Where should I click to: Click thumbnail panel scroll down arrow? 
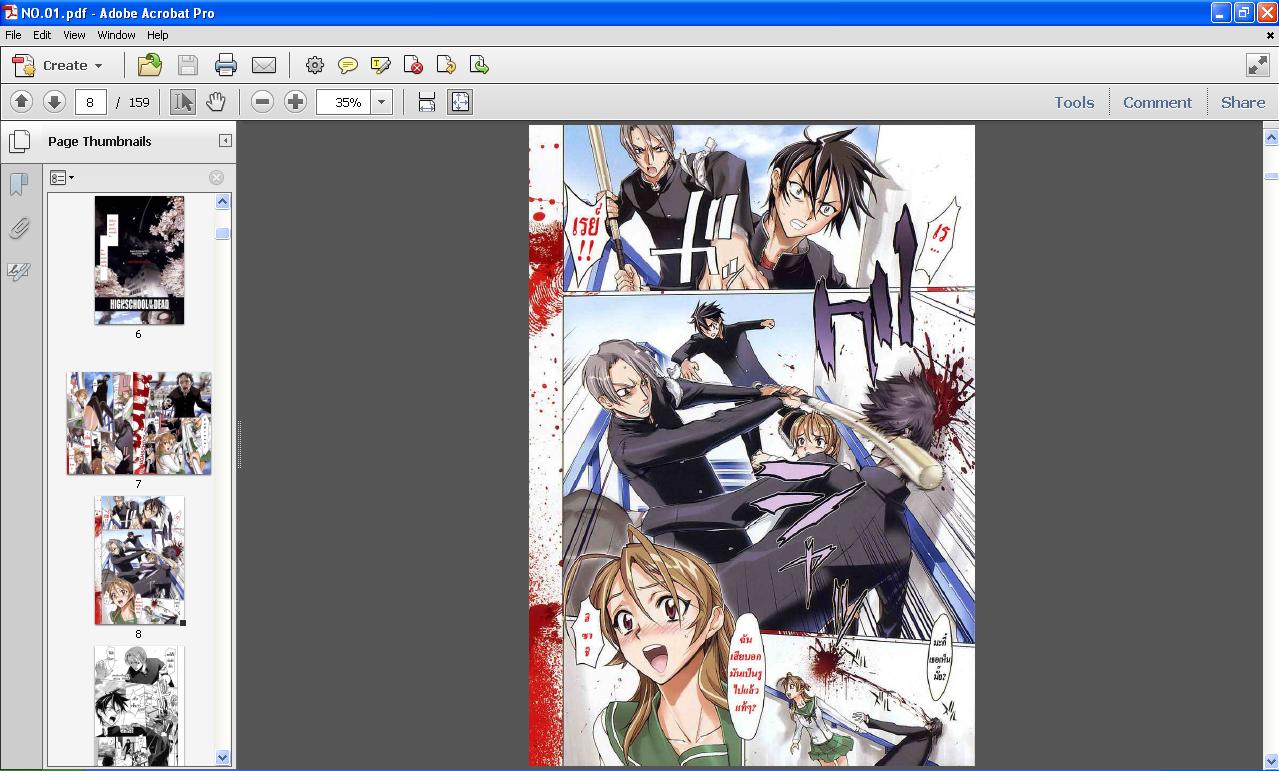222,758
